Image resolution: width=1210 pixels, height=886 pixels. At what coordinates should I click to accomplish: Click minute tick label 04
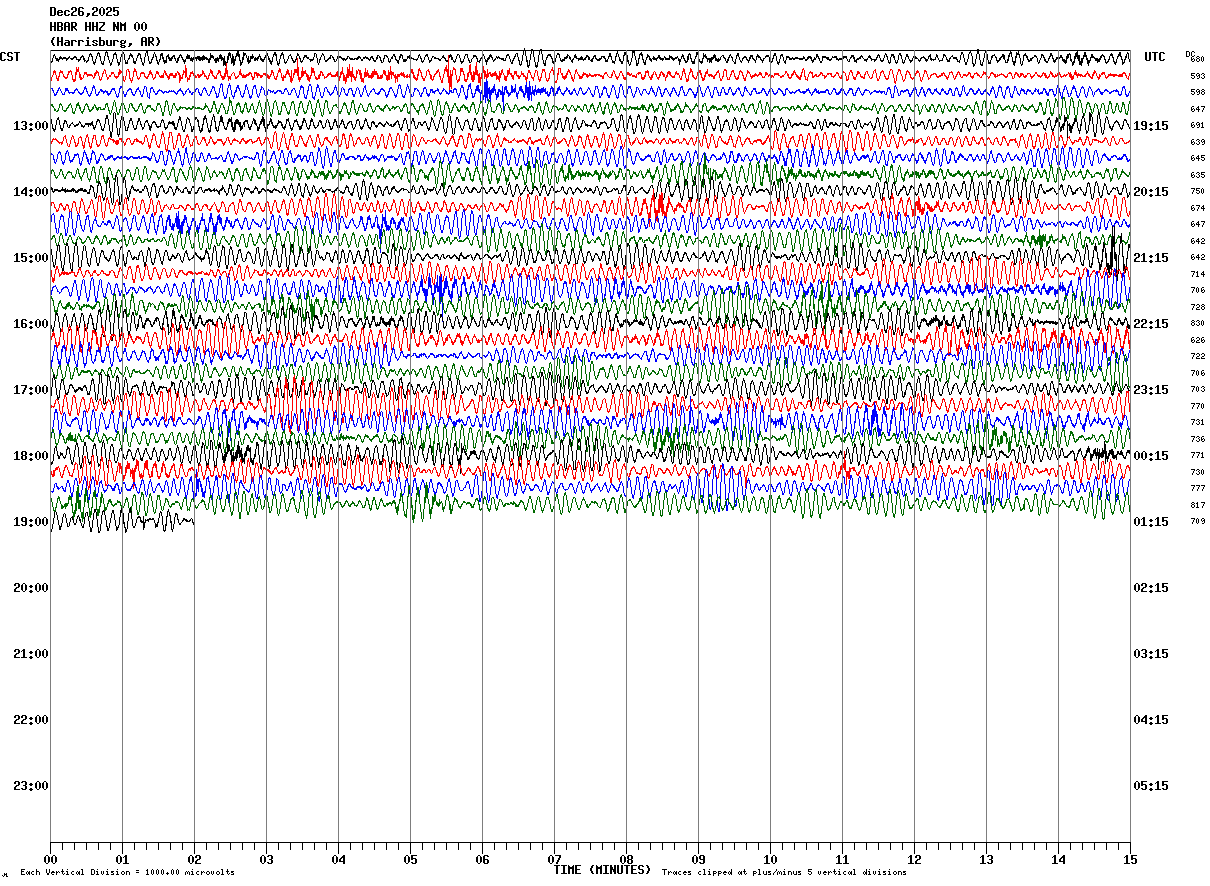(338, 859)
